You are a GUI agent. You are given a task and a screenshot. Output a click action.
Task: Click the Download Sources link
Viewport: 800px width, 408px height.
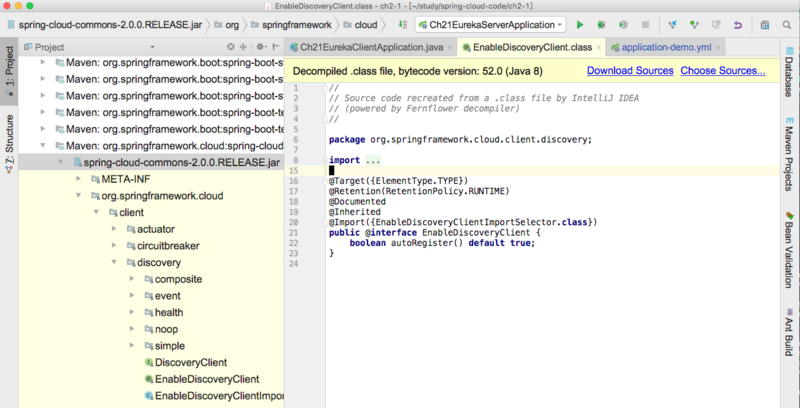[x=628, y=71]
